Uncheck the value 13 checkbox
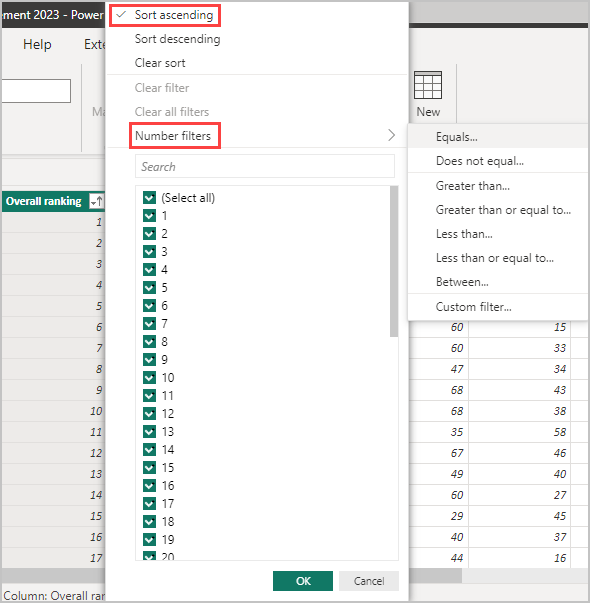The width and height of the screenshot is (590, 603). point(149,431)
